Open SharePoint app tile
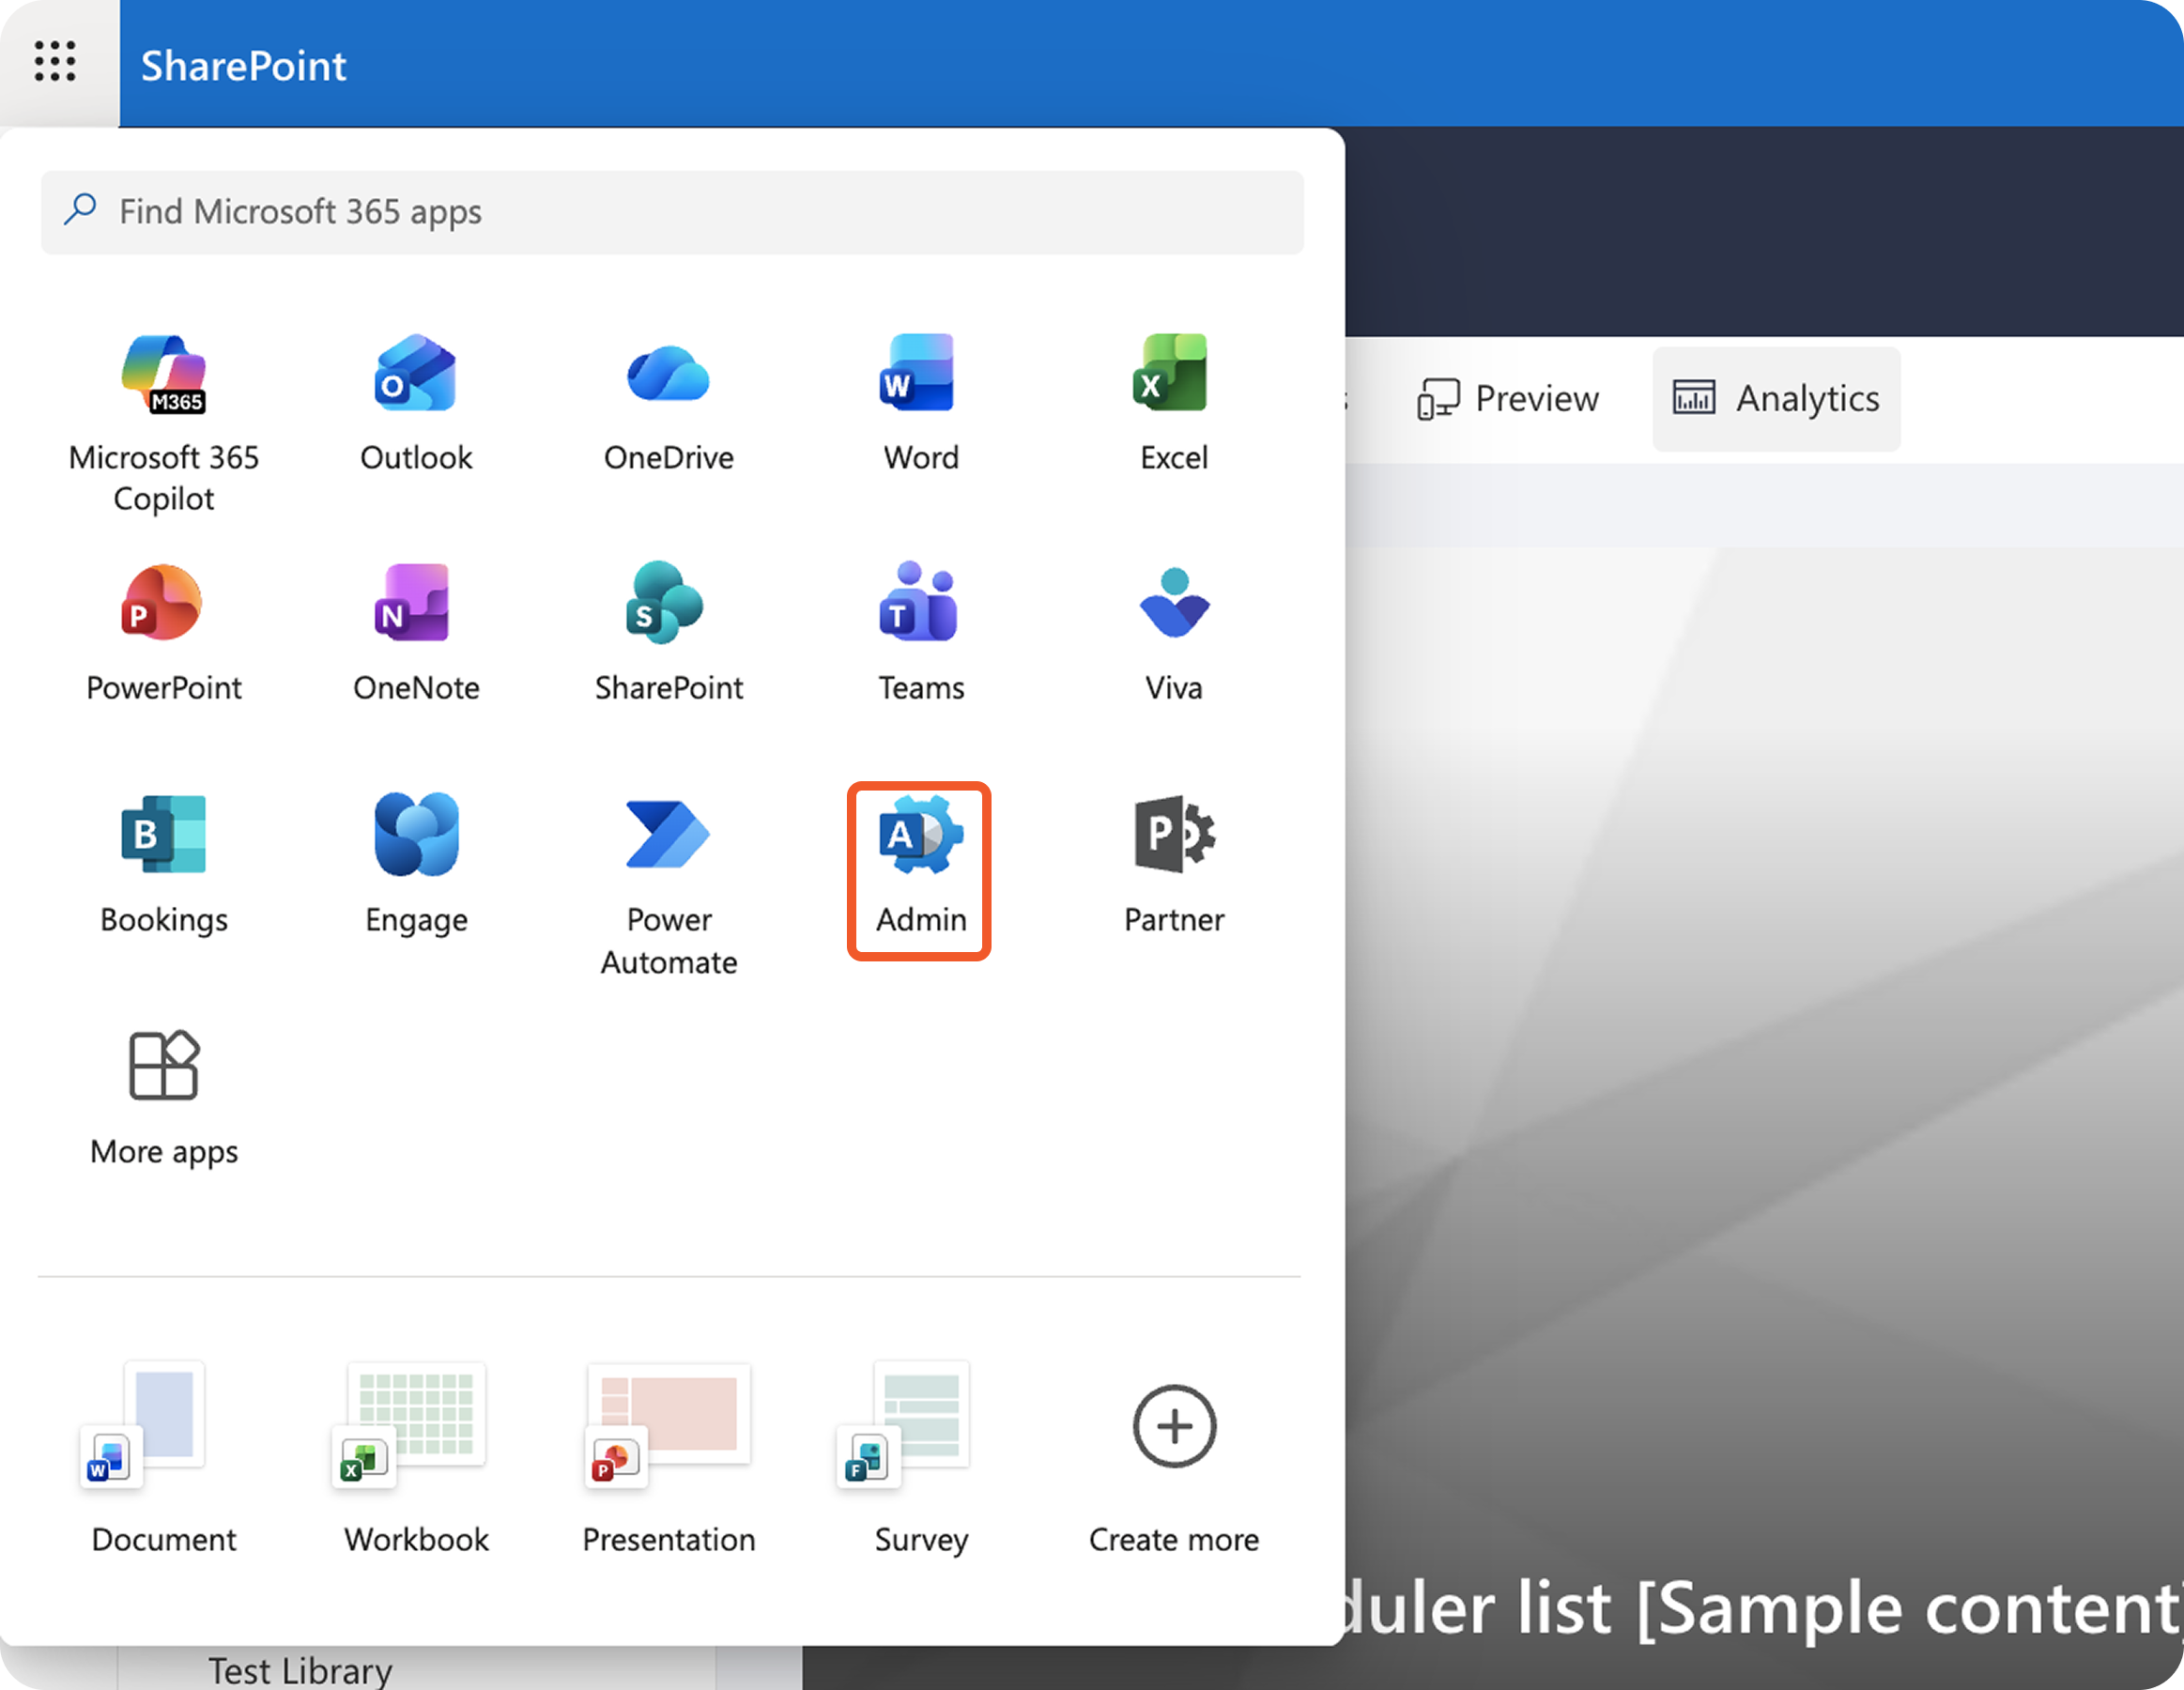Viewport: 2184px width, 1690px height. click(668, 632)
